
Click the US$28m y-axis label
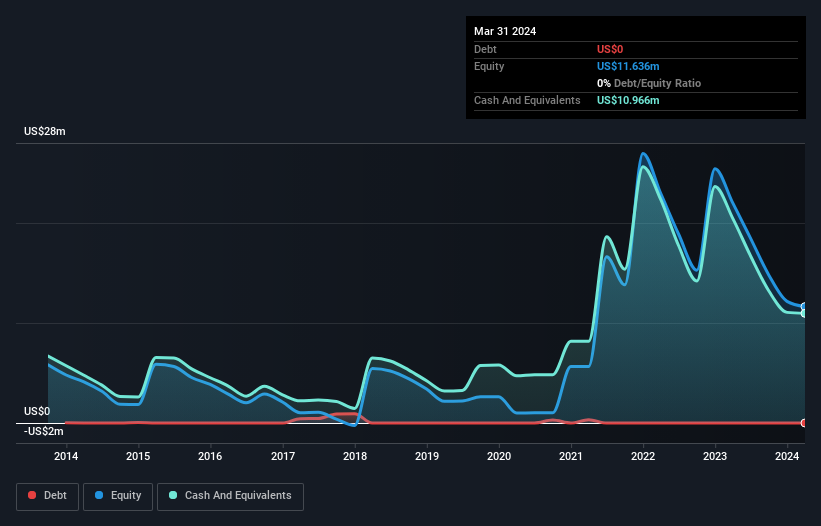45,131
